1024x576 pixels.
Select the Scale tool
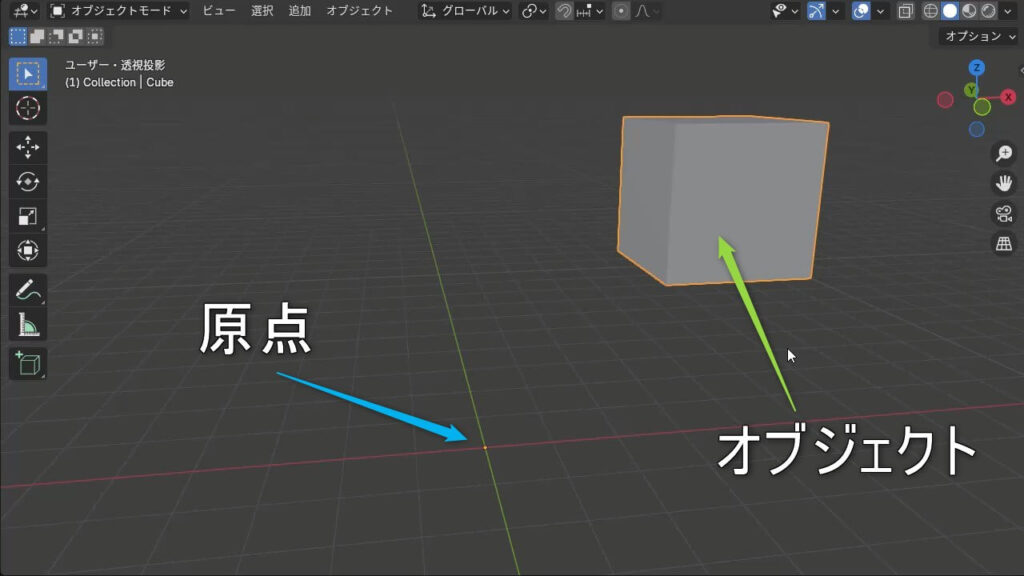point(27,216)
